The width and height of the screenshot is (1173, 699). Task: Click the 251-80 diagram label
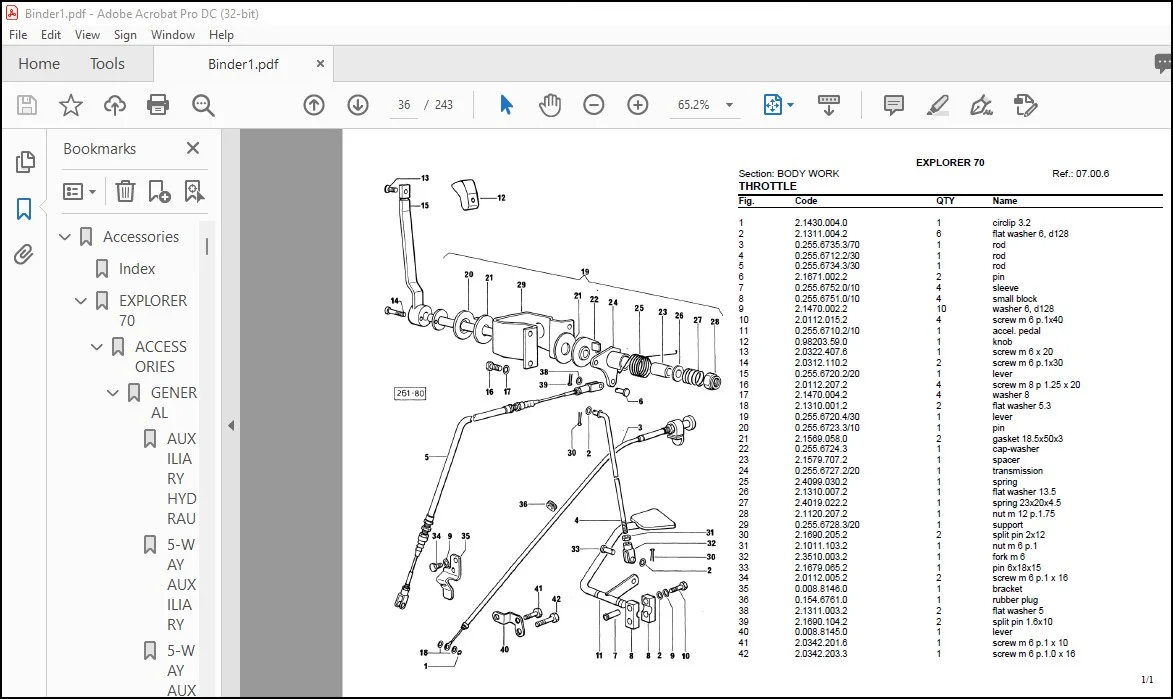click(x=410, y=393)
